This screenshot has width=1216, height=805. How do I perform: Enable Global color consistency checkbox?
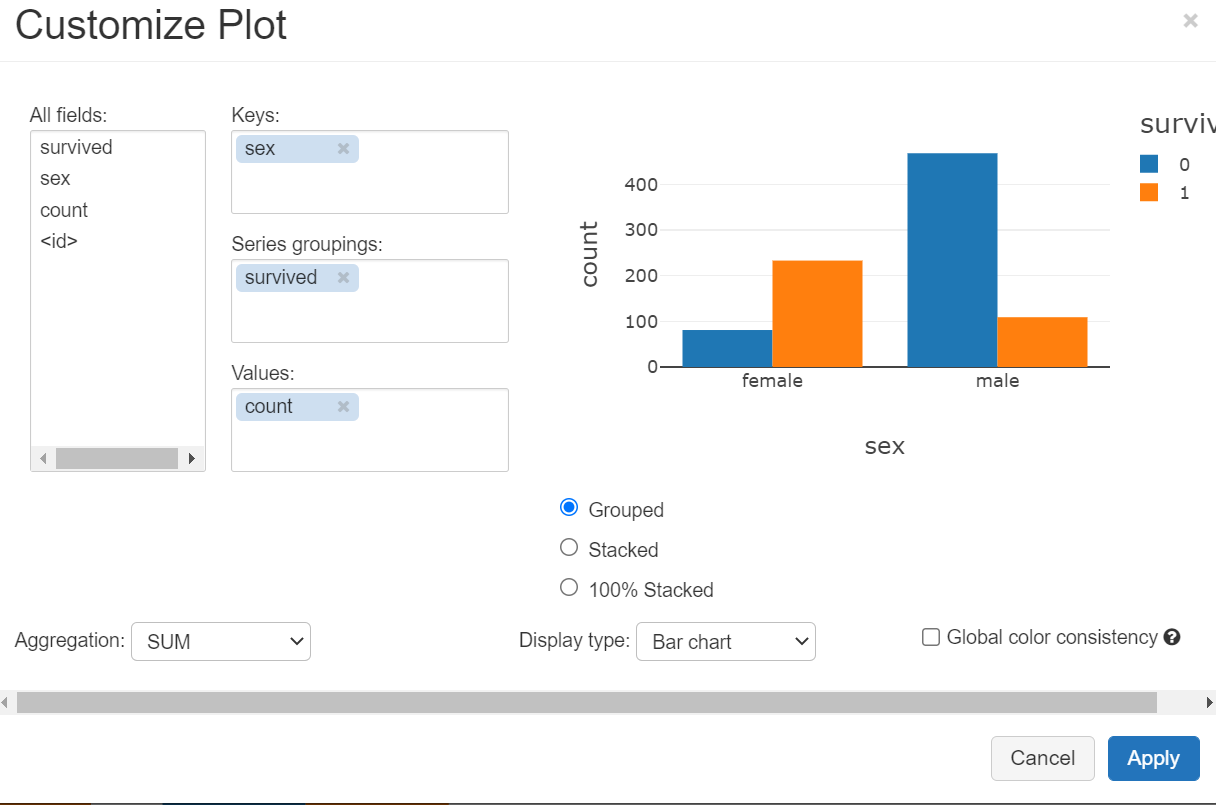click(931, 637)
